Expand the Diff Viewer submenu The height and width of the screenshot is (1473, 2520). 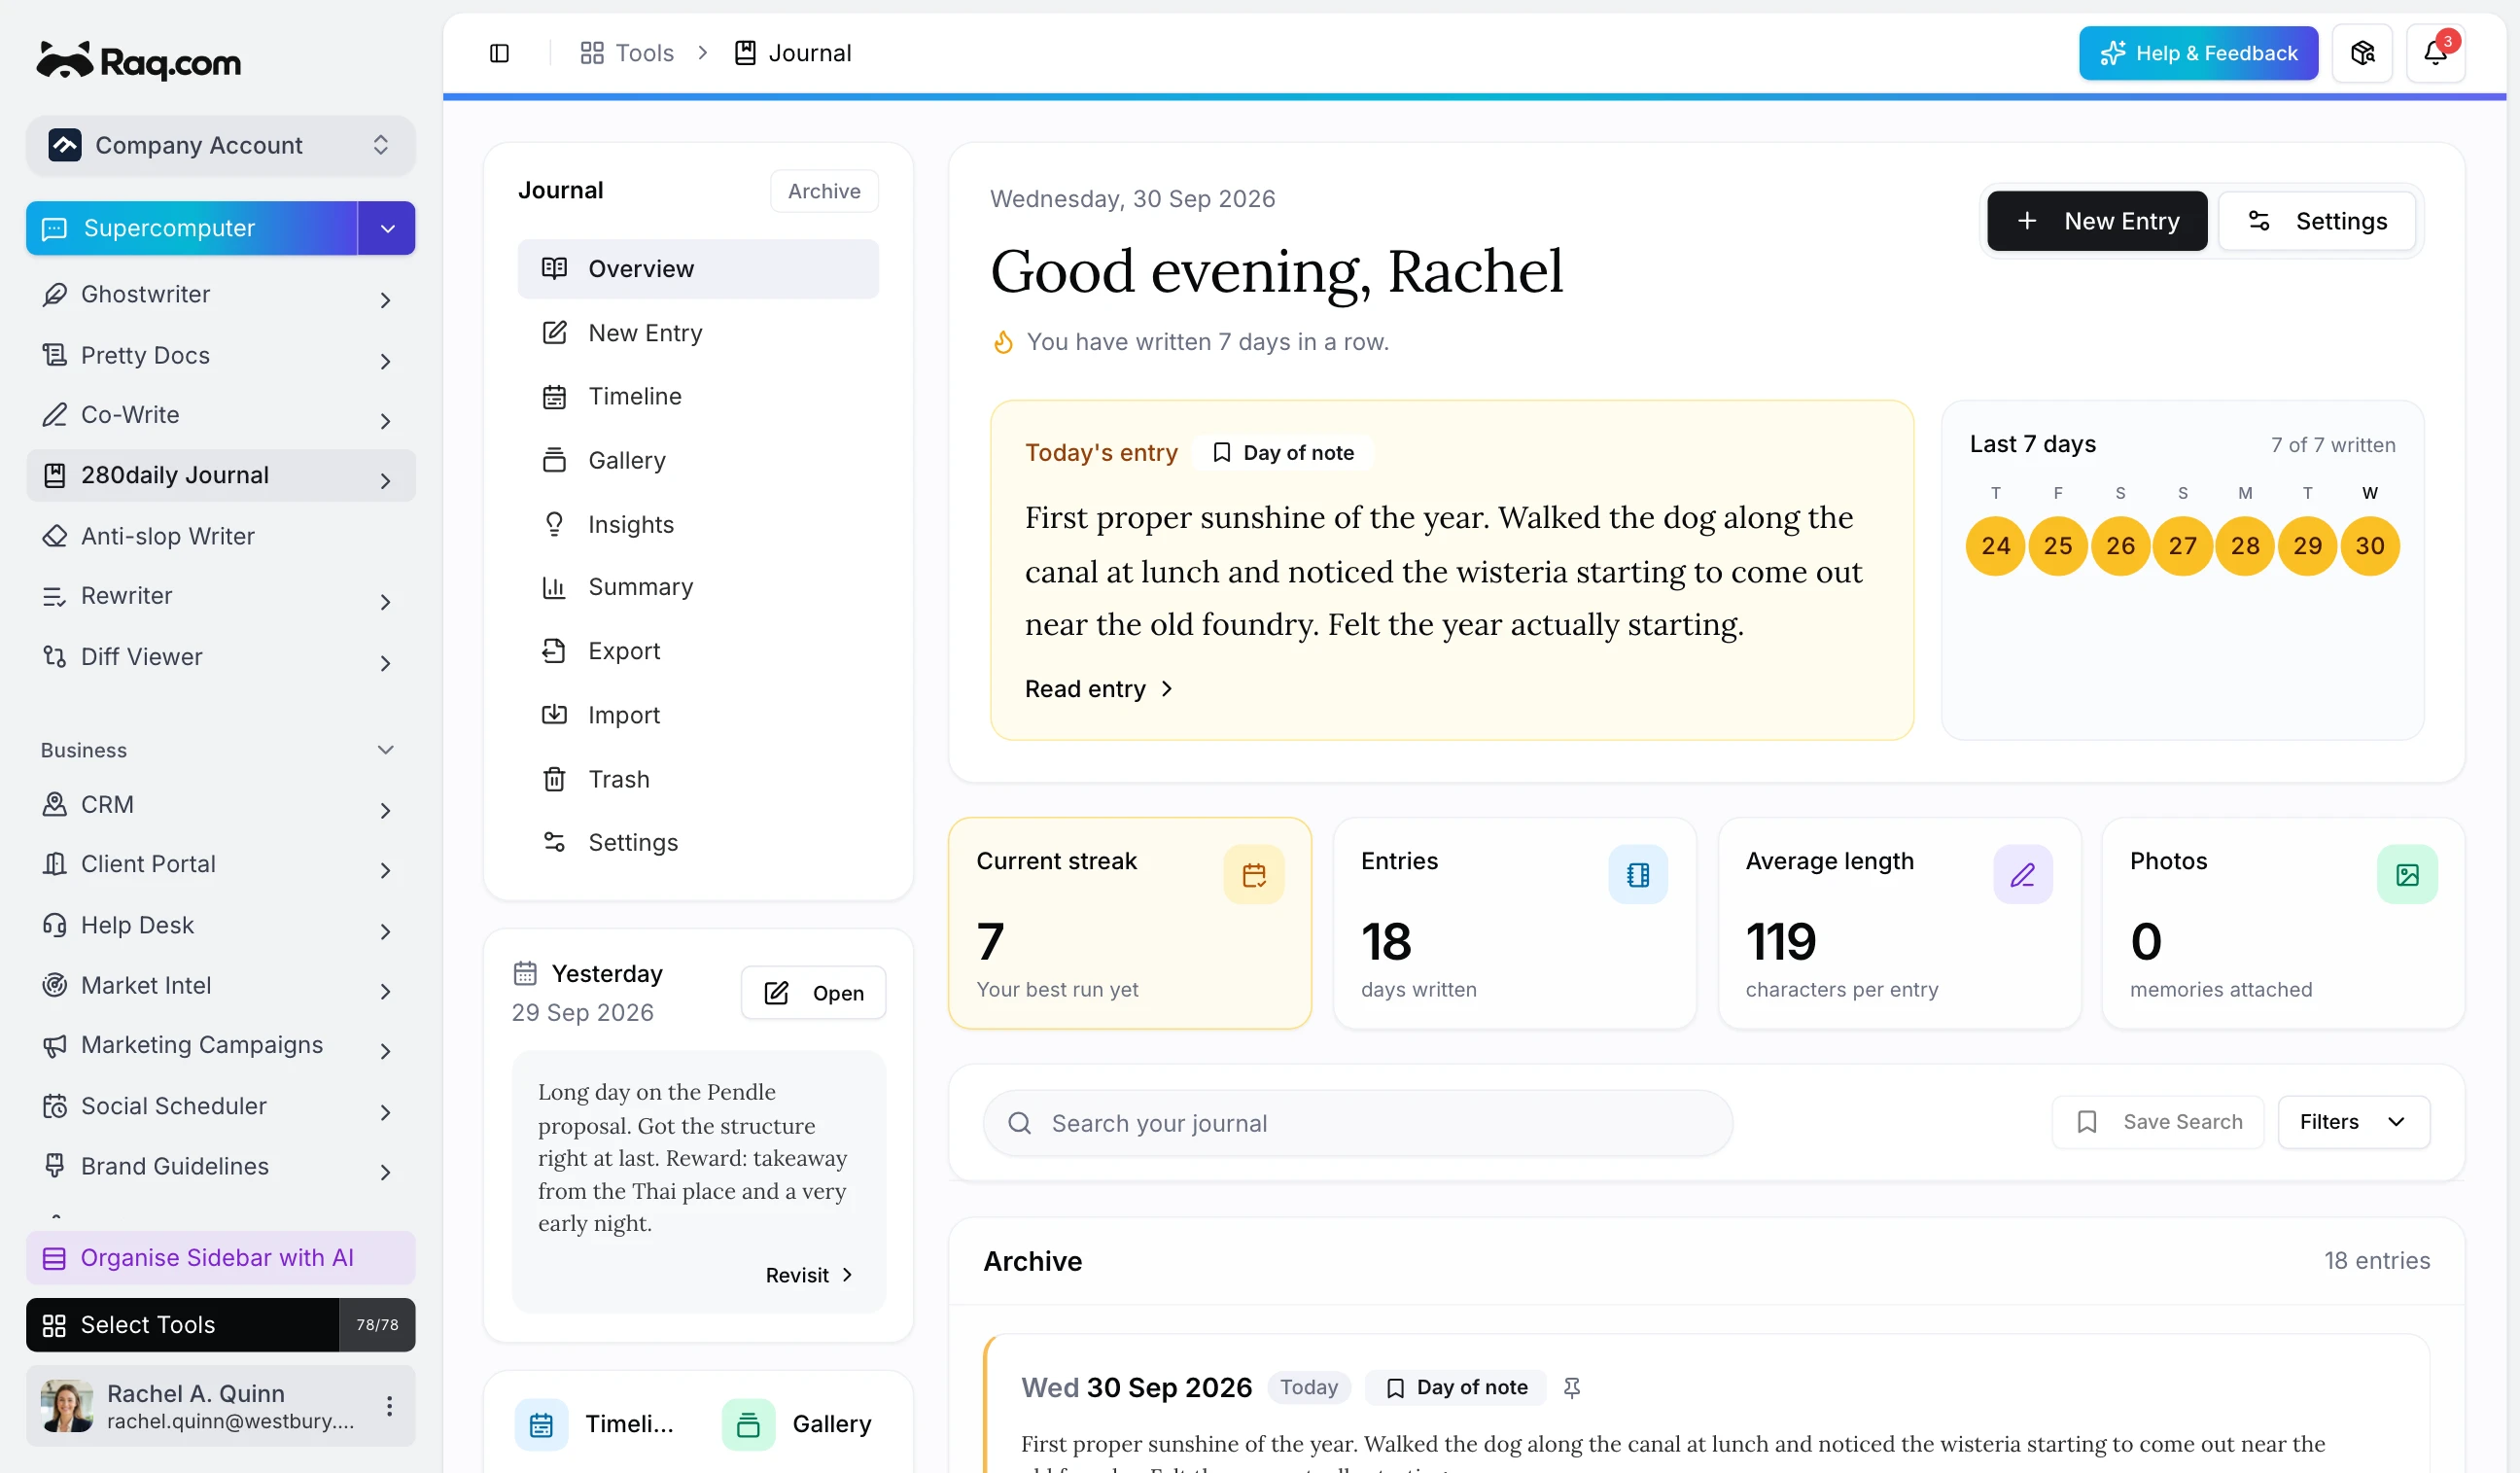tap(385, 662)
